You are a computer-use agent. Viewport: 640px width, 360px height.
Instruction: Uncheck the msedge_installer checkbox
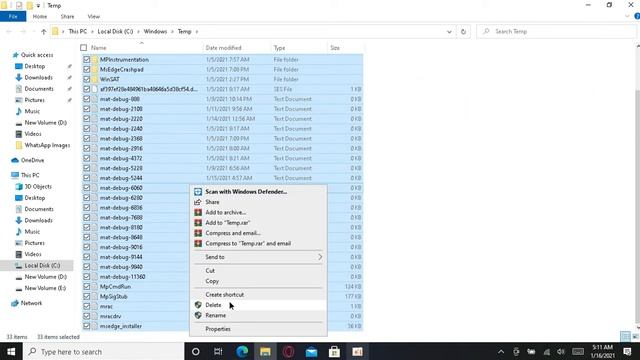point(87,326)
